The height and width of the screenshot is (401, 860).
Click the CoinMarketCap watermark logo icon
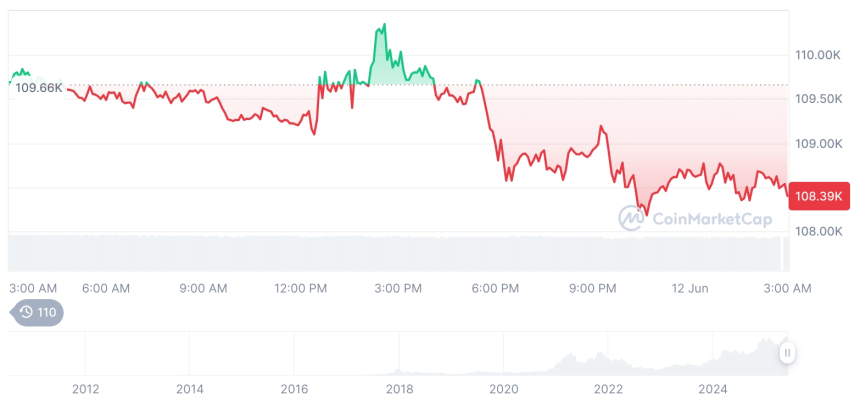[631, 218]
